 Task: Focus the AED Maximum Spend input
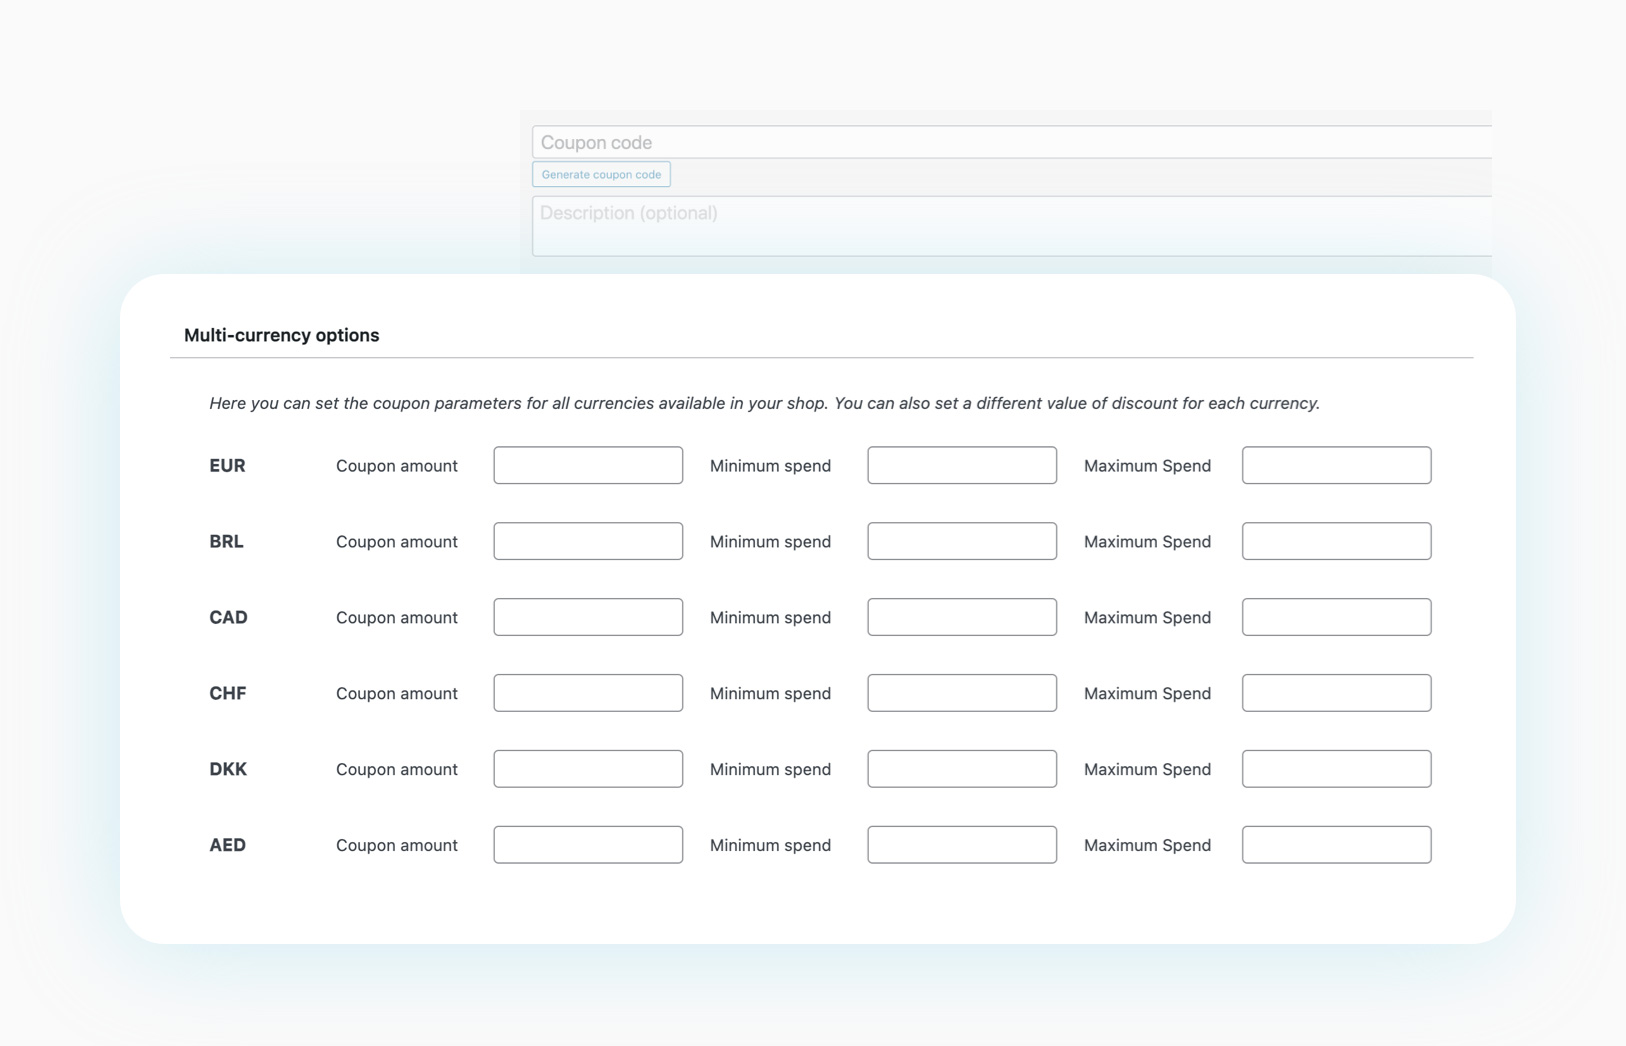pos(1336,845)
